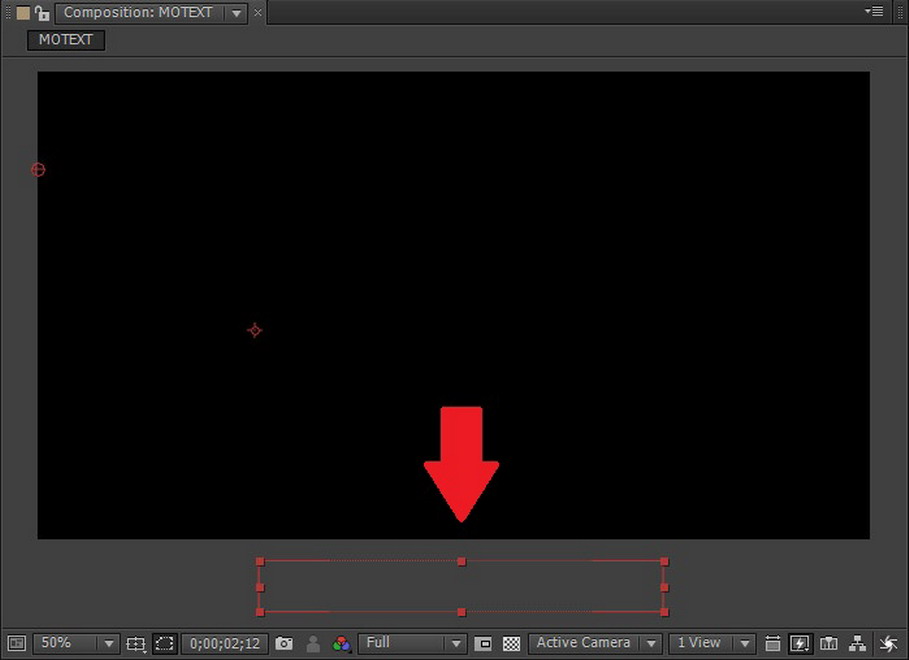Open Show Channel RGB color icon
Viewport: 909px width, 660px height.
(x=341, y=644)
